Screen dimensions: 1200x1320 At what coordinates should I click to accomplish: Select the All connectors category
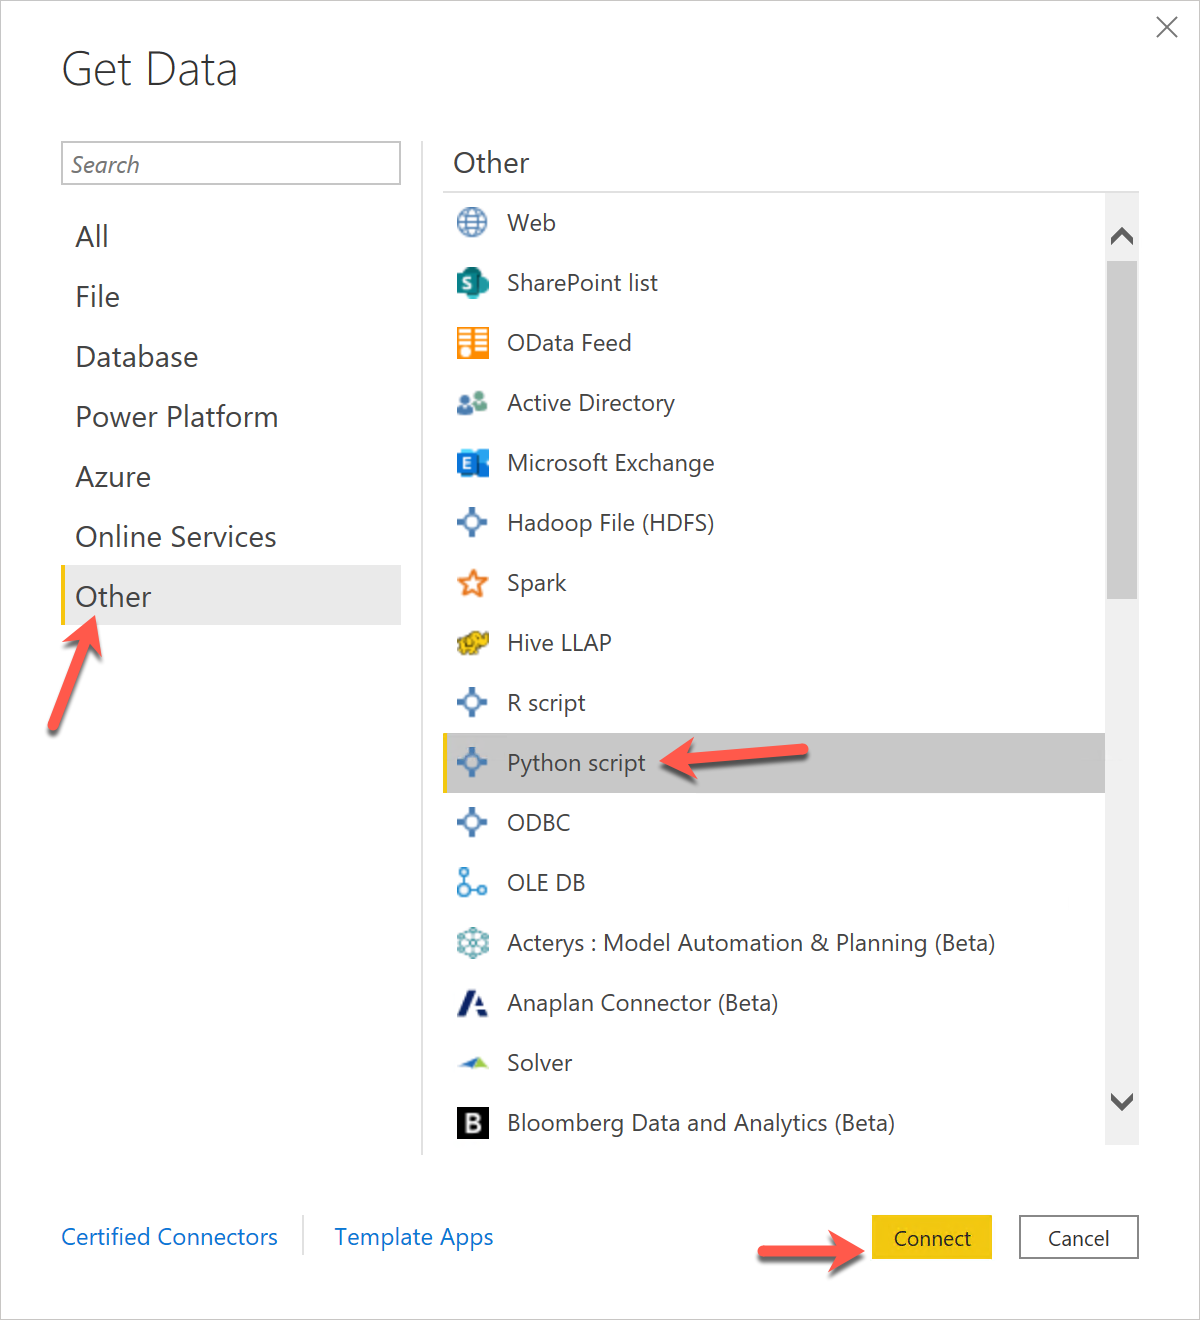tap(91, 236)
